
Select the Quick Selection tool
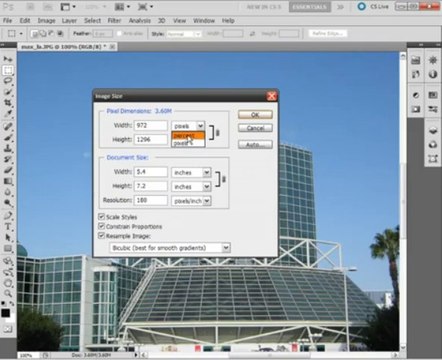tap(8, 92)
